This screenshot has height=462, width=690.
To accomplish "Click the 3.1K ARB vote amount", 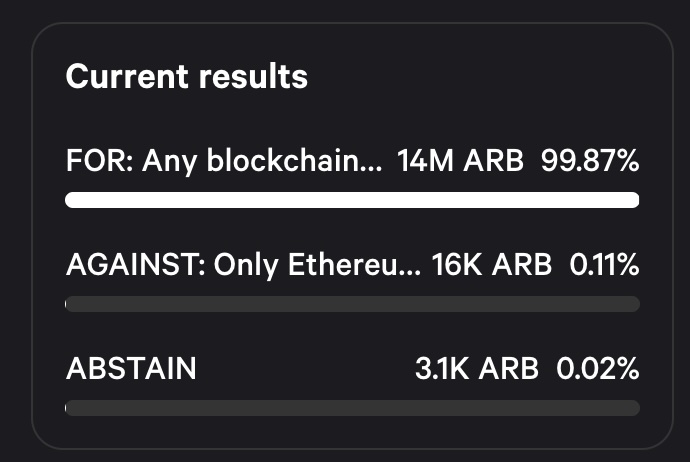I will (477, 369).
